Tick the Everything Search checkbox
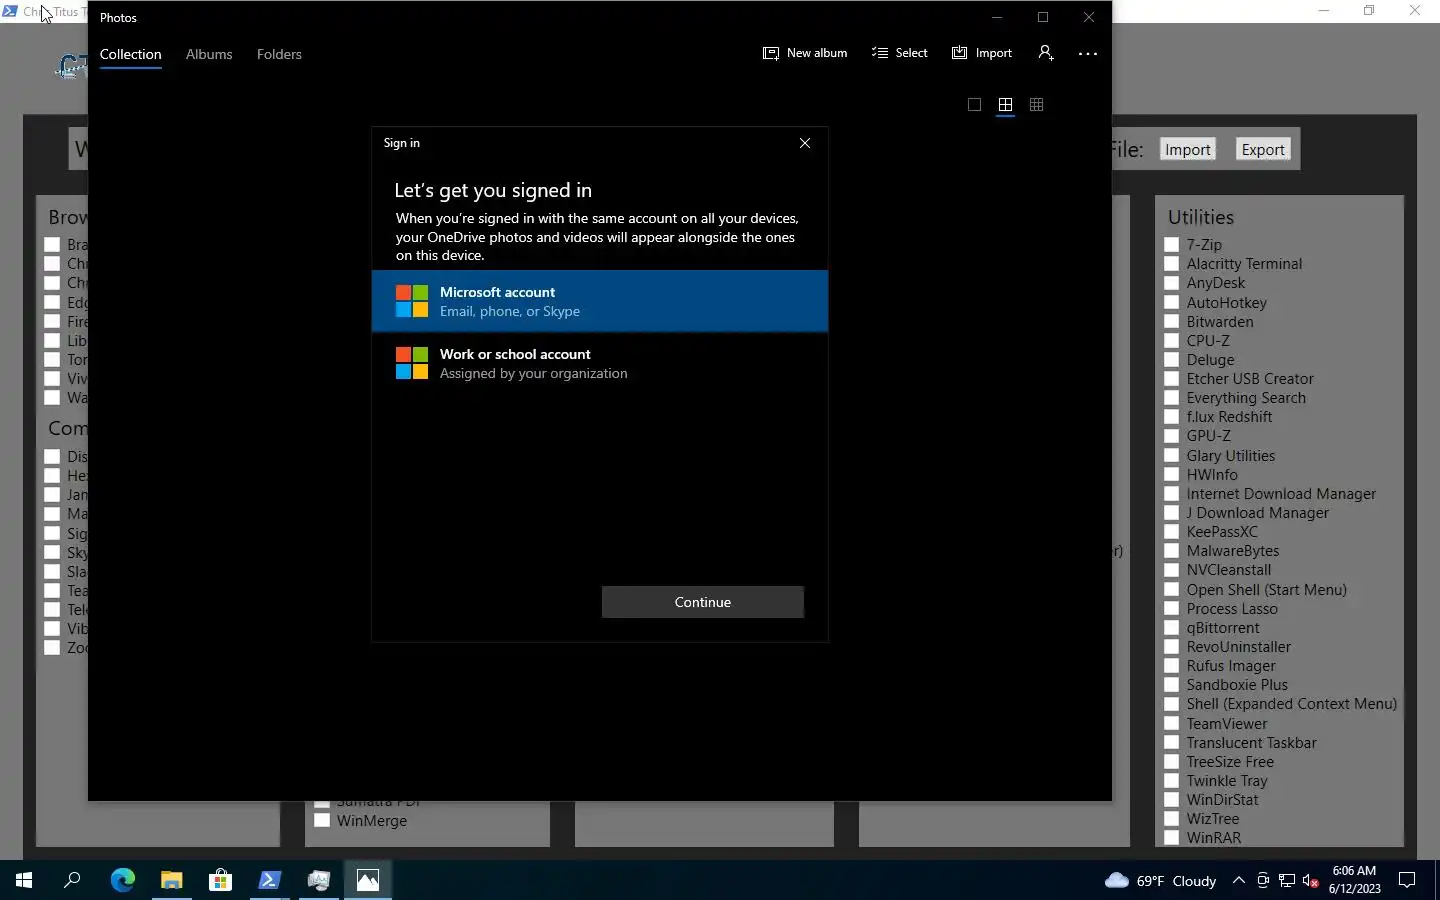1440x900 pixels. coord(1171,398)
